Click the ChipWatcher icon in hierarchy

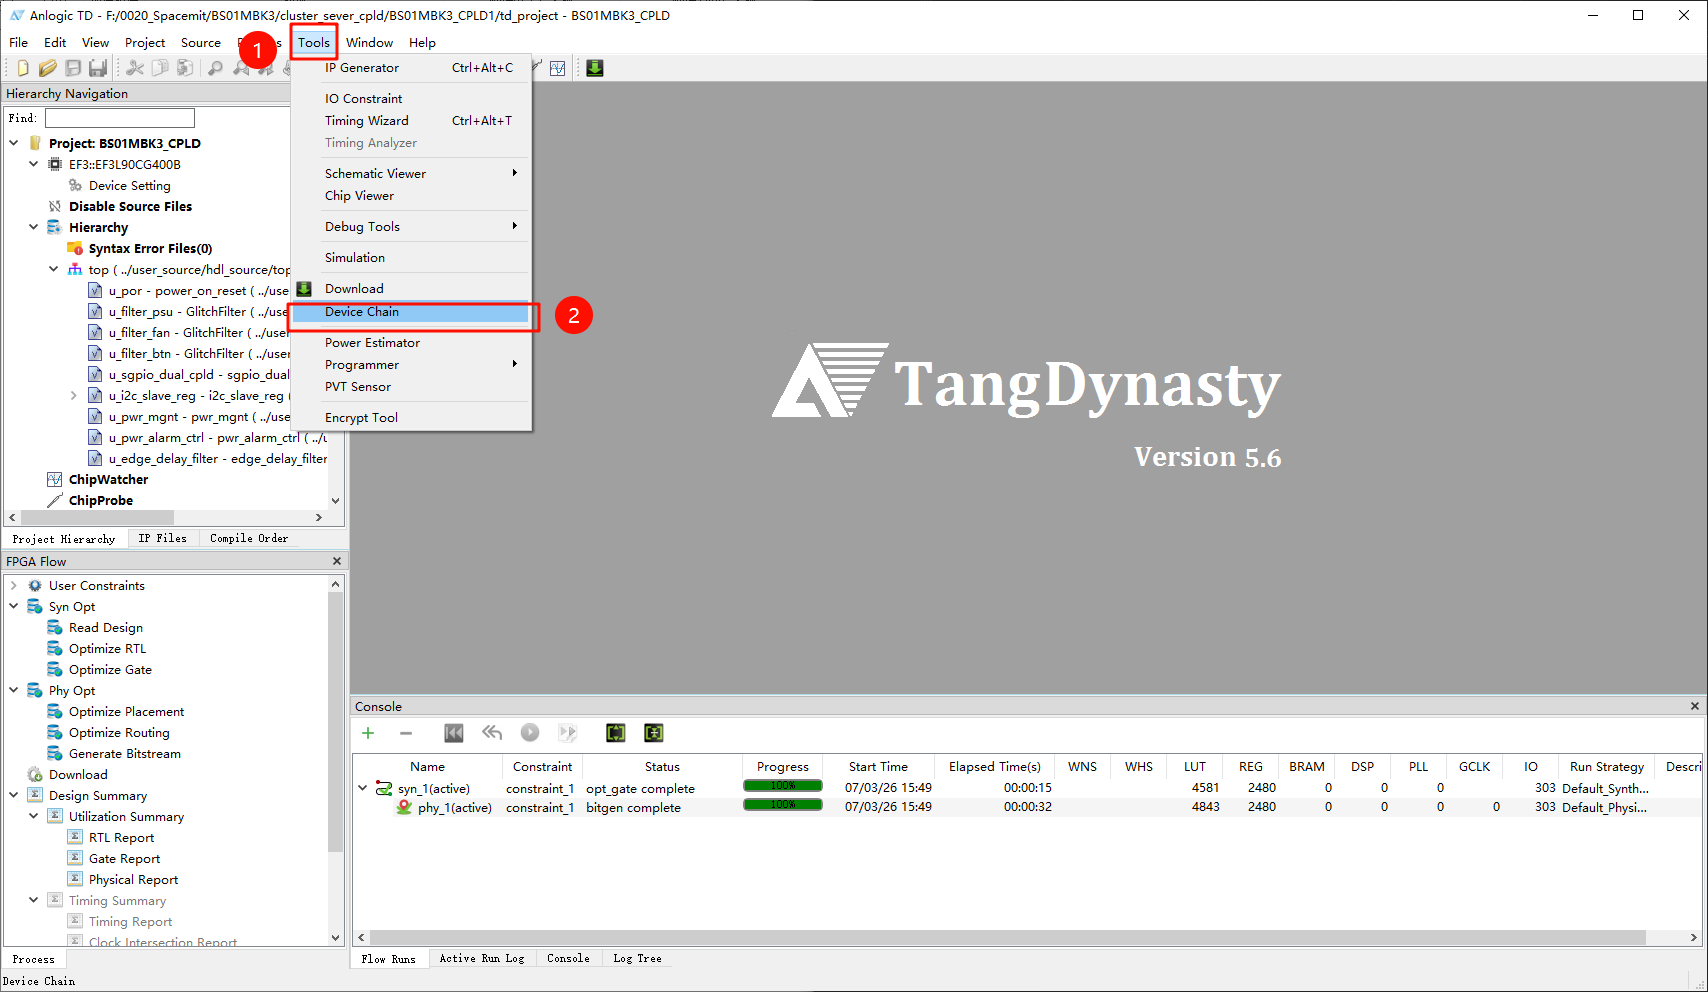tap(55, 480)
